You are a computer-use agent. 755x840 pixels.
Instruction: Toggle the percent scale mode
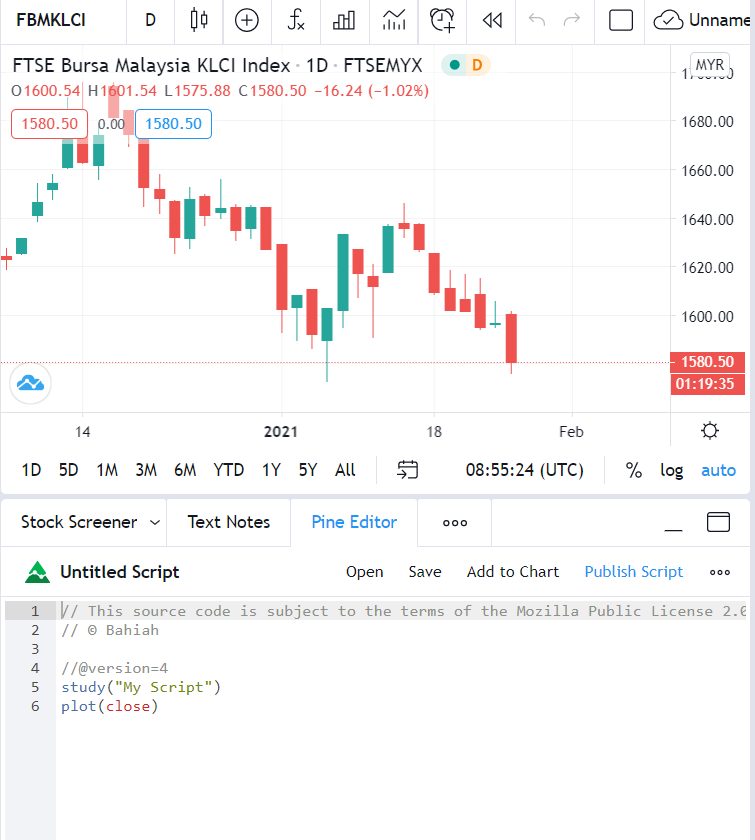click(x=633, y=470)
